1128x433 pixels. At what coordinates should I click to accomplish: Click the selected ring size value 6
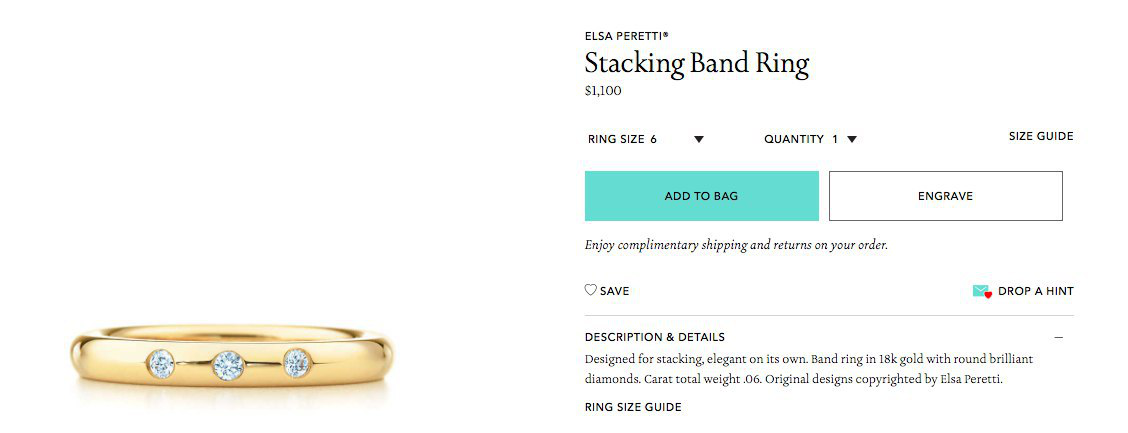653,139
